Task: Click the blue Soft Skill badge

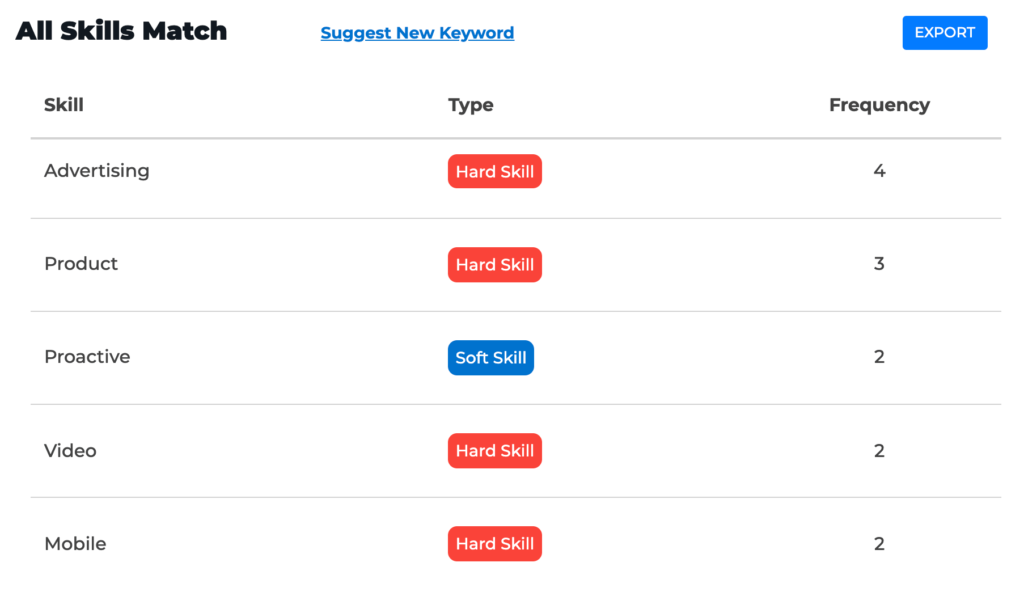Action: pos(490,357)
